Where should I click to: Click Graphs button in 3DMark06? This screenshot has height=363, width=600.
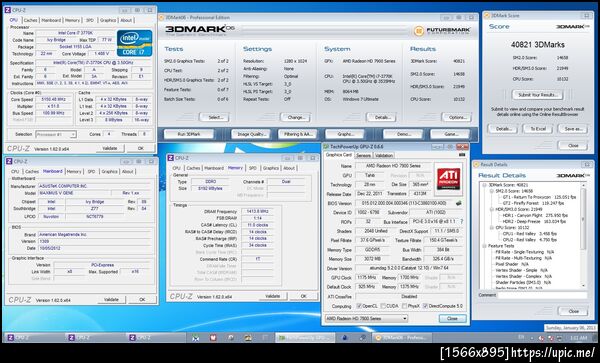click(345, 134)
